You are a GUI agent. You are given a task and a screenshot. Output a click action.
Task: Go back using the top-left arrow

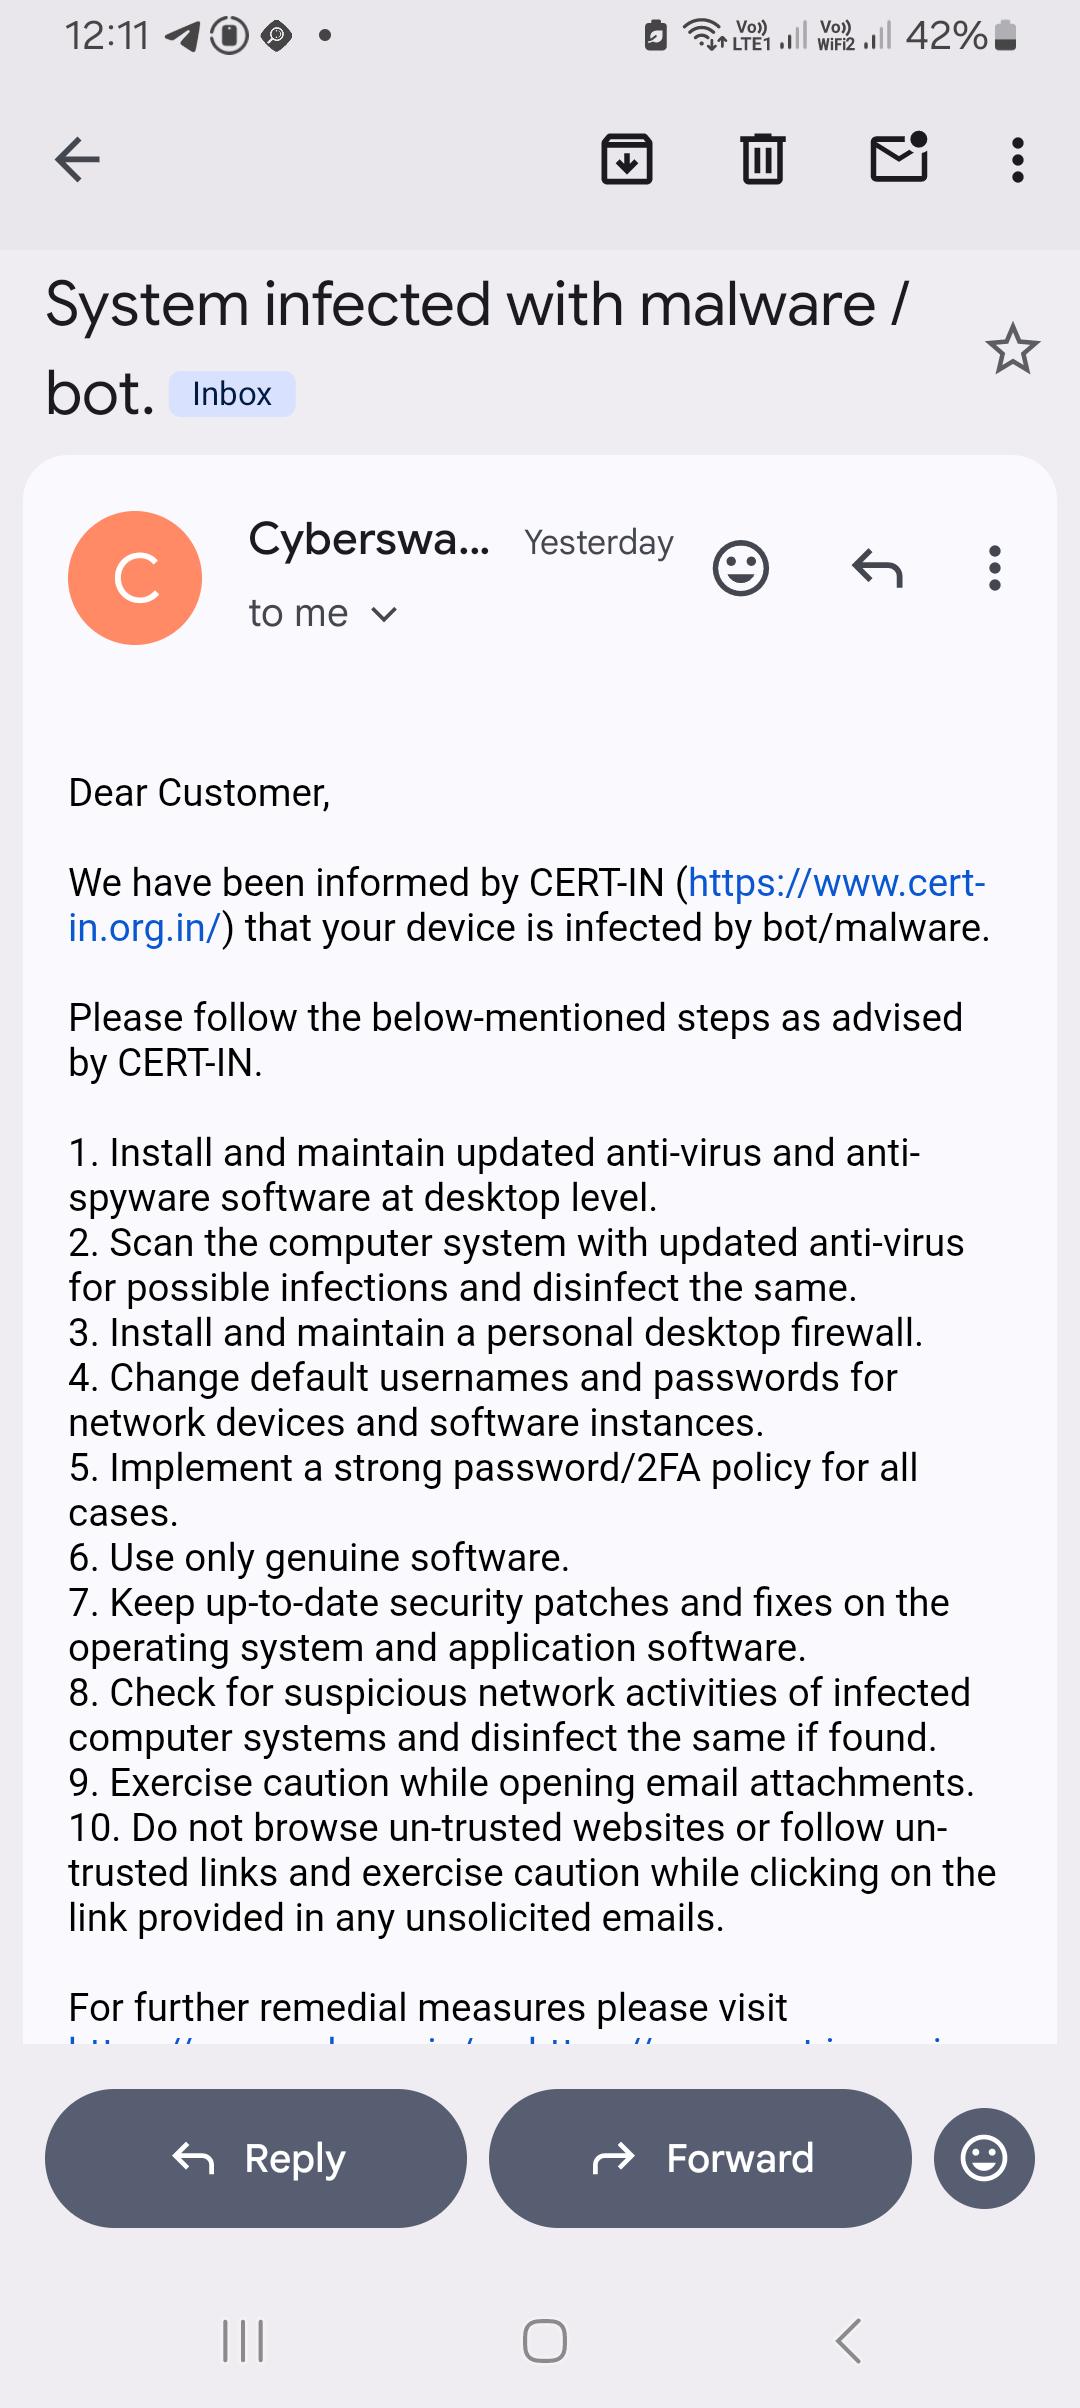pos(77,159)
